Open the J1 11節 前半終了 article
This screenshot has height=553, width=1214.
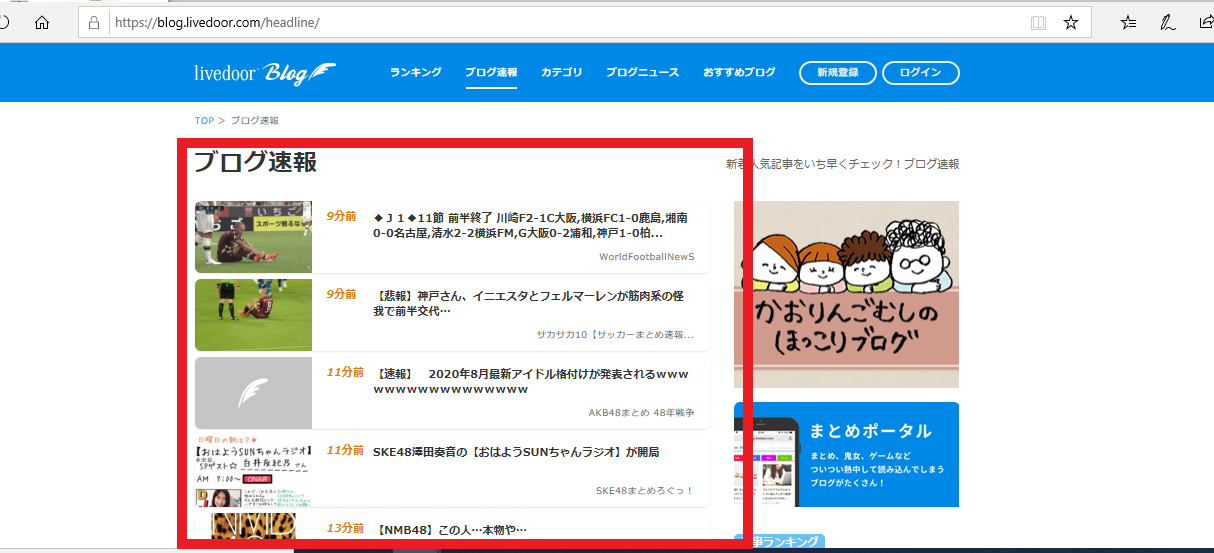pos(530,225)
